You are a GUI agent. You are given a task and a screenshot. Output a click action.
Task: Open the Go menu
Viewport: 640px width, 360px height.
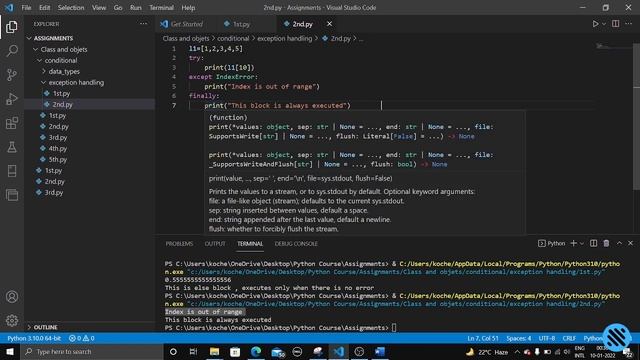[118, 7]
